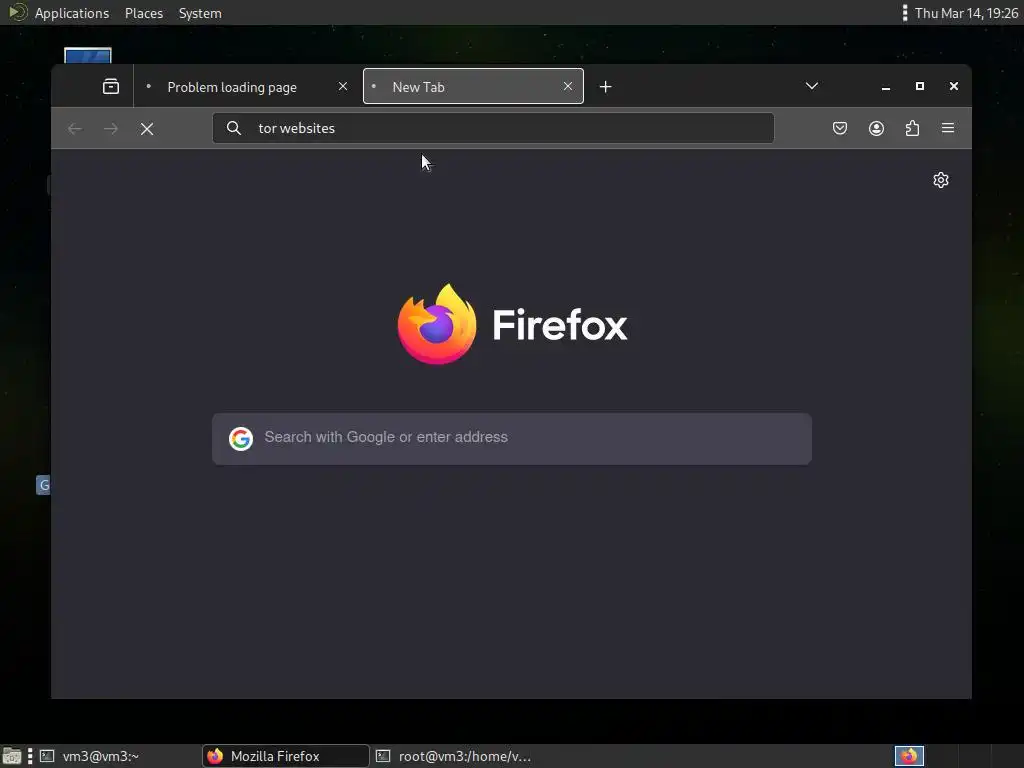
Task: Click the Search with Google field
Action: [x=512, y=438]
